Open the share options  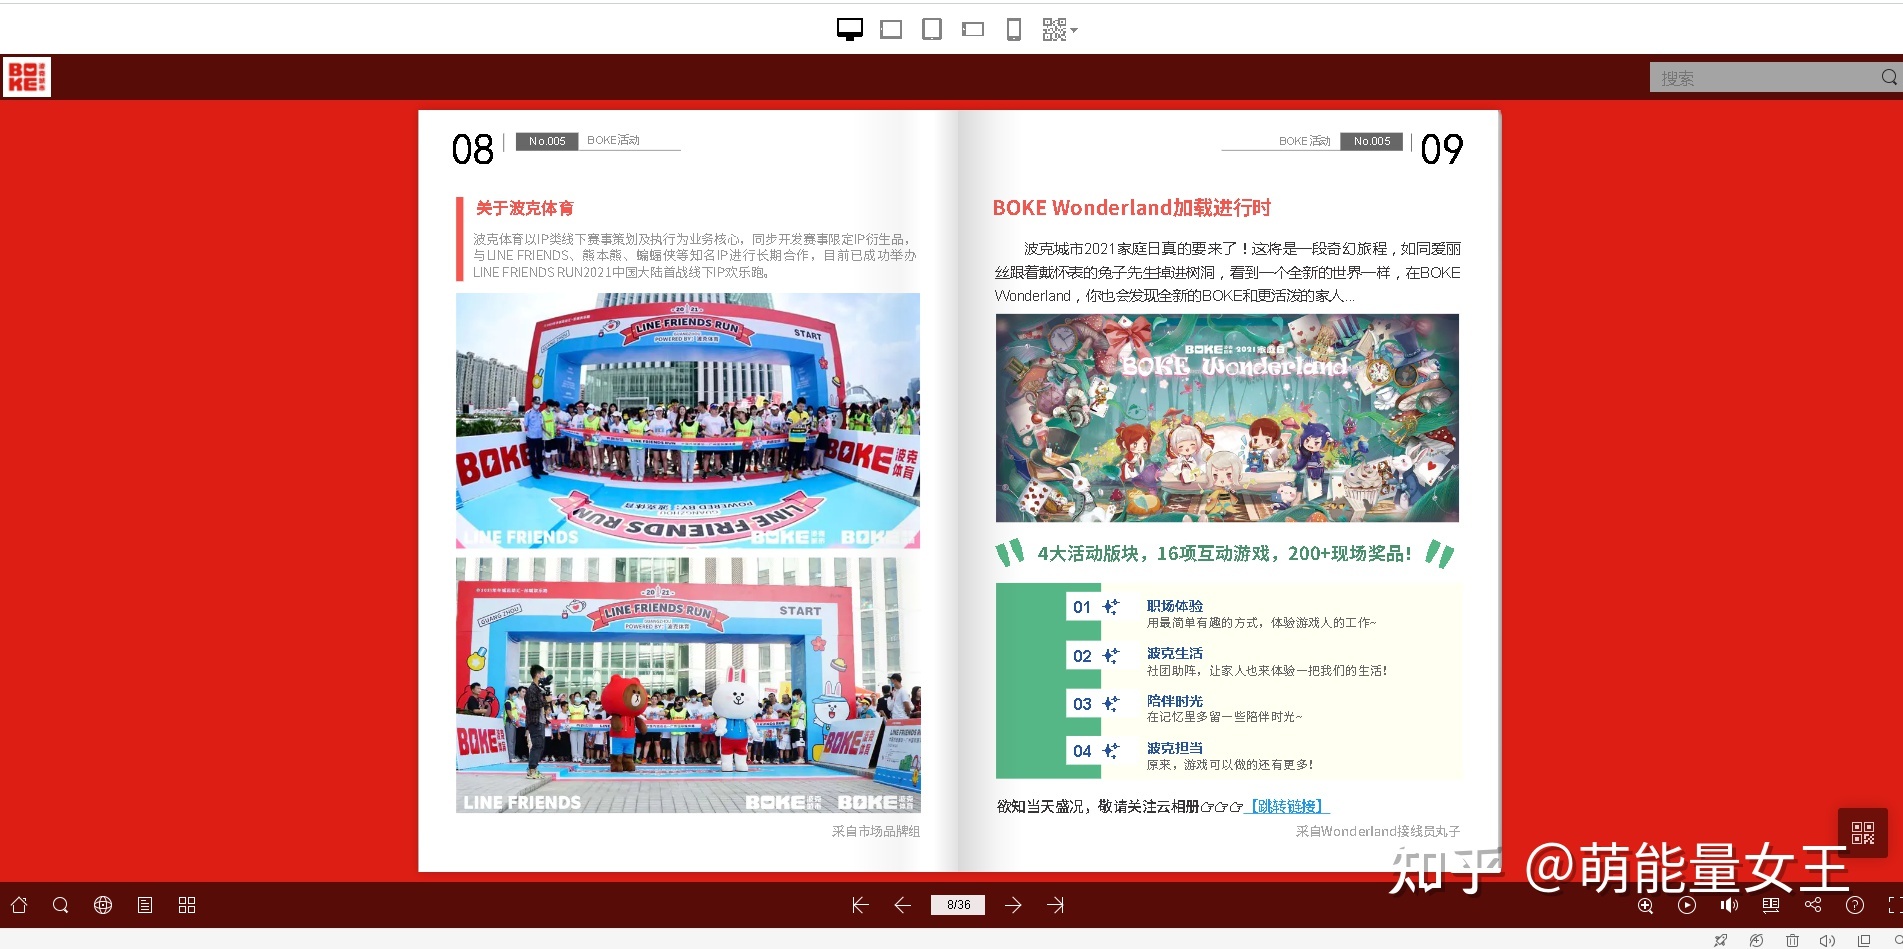1813,905
